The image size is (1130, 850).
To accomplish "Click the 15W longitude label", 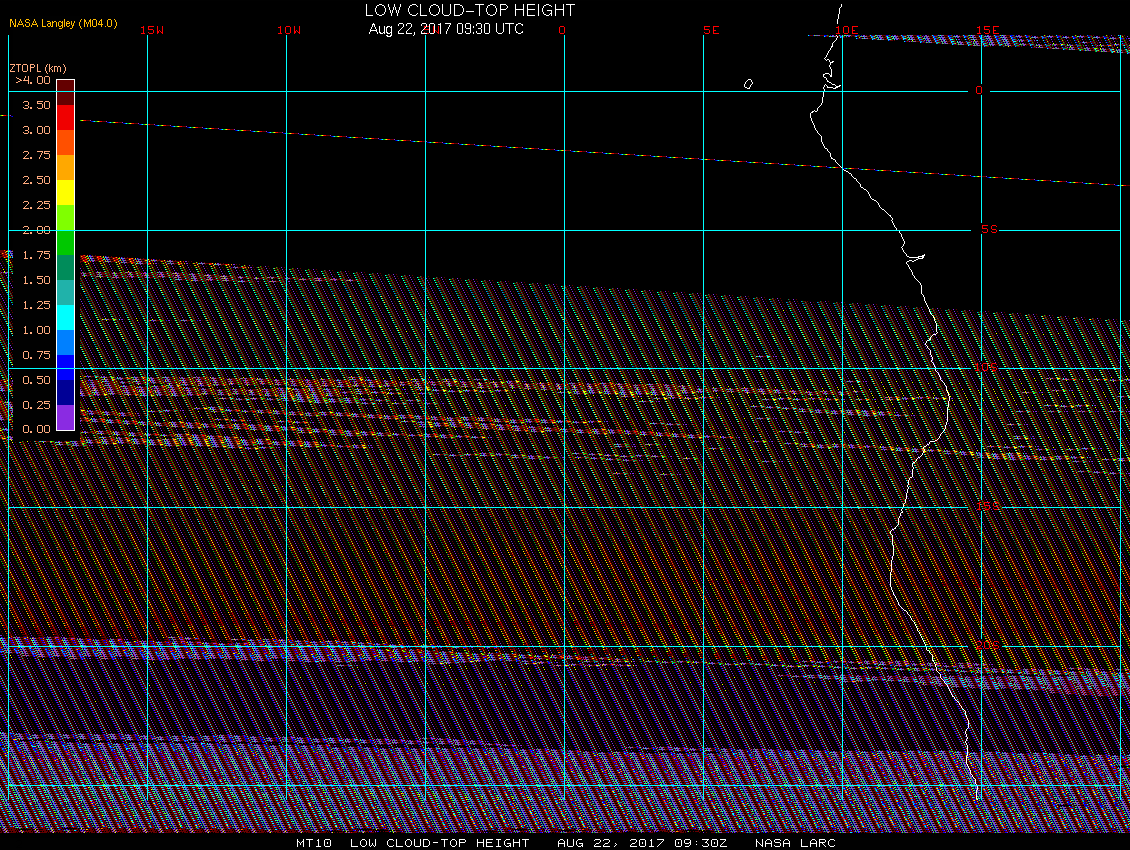I will tap(152, 30).
